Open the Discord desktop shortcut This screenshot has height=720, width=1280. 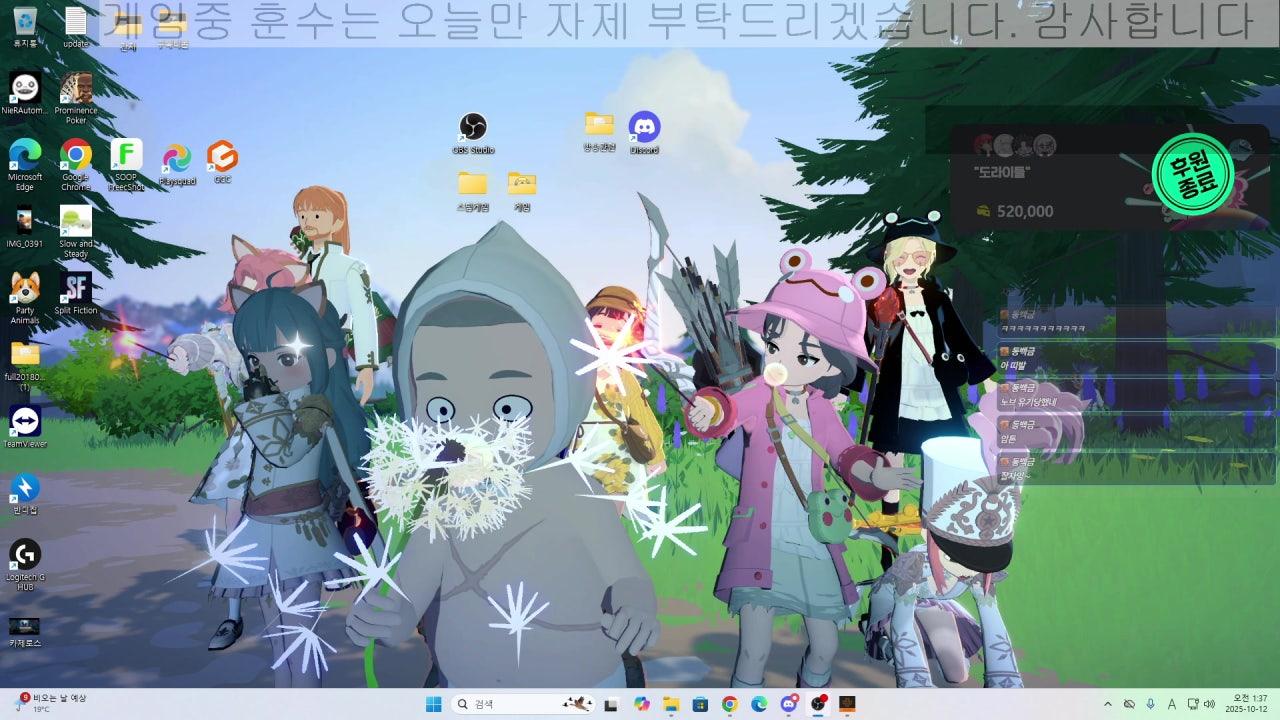click(644, 133)
